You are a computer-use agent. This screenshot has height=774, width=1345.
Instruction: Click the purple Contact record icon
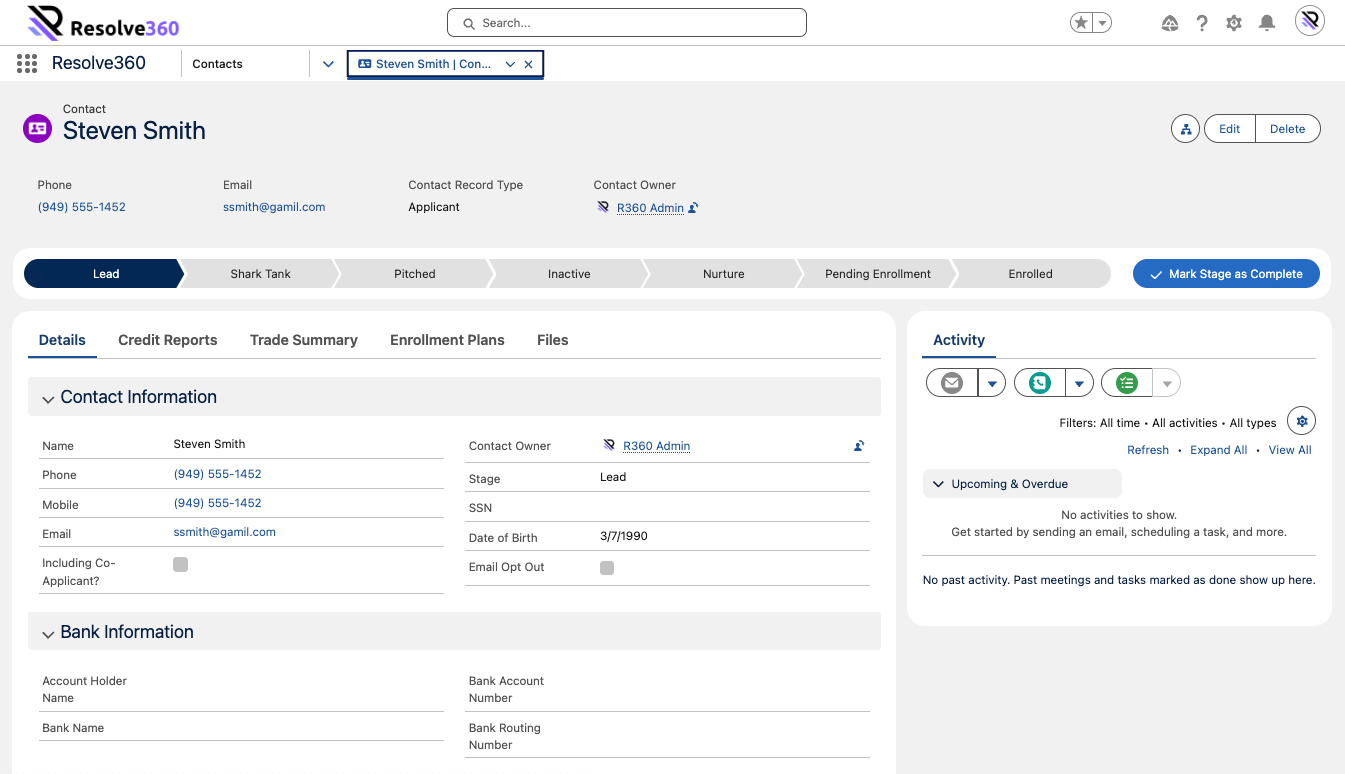click(x=37, y=128)
